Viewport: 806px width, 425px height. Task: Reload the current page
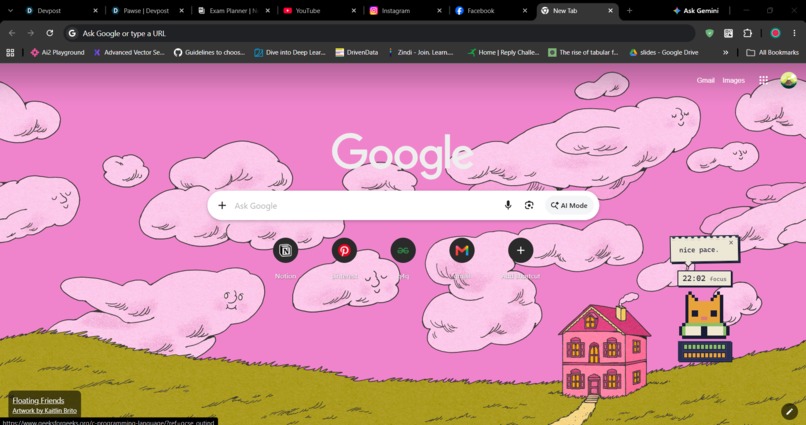49,33
